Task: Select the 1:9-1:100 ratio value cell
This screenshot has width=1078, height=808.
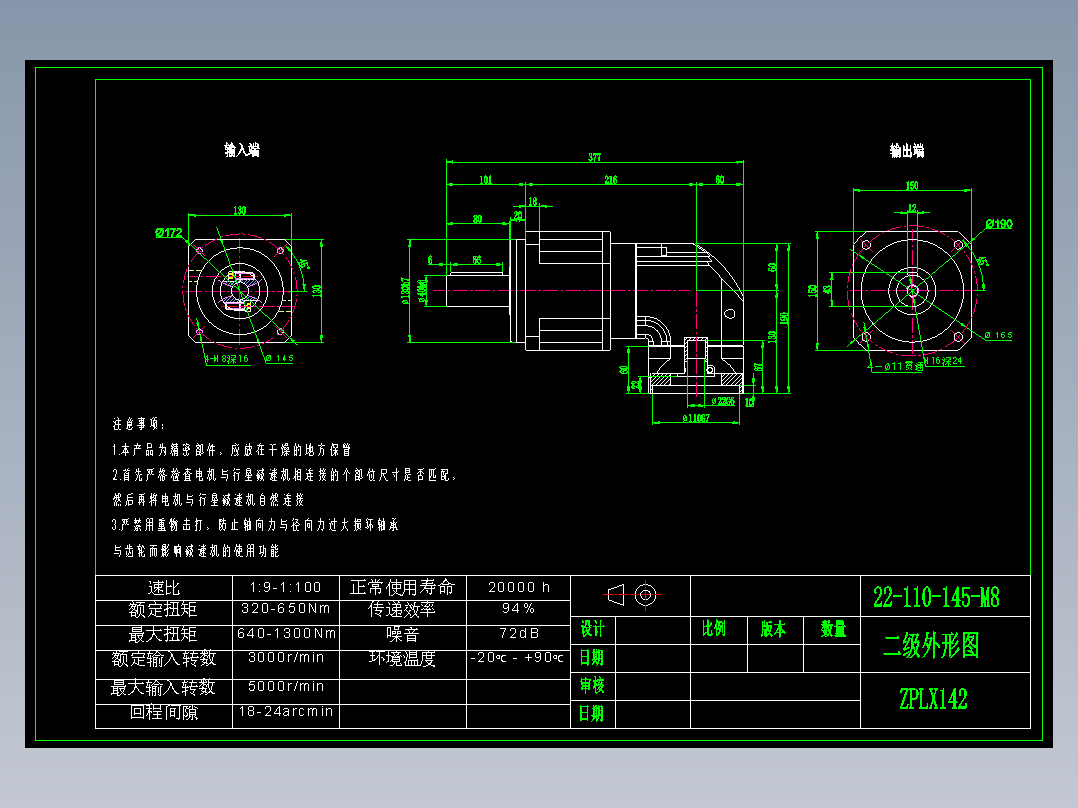Action: click(x=286, y=587)
